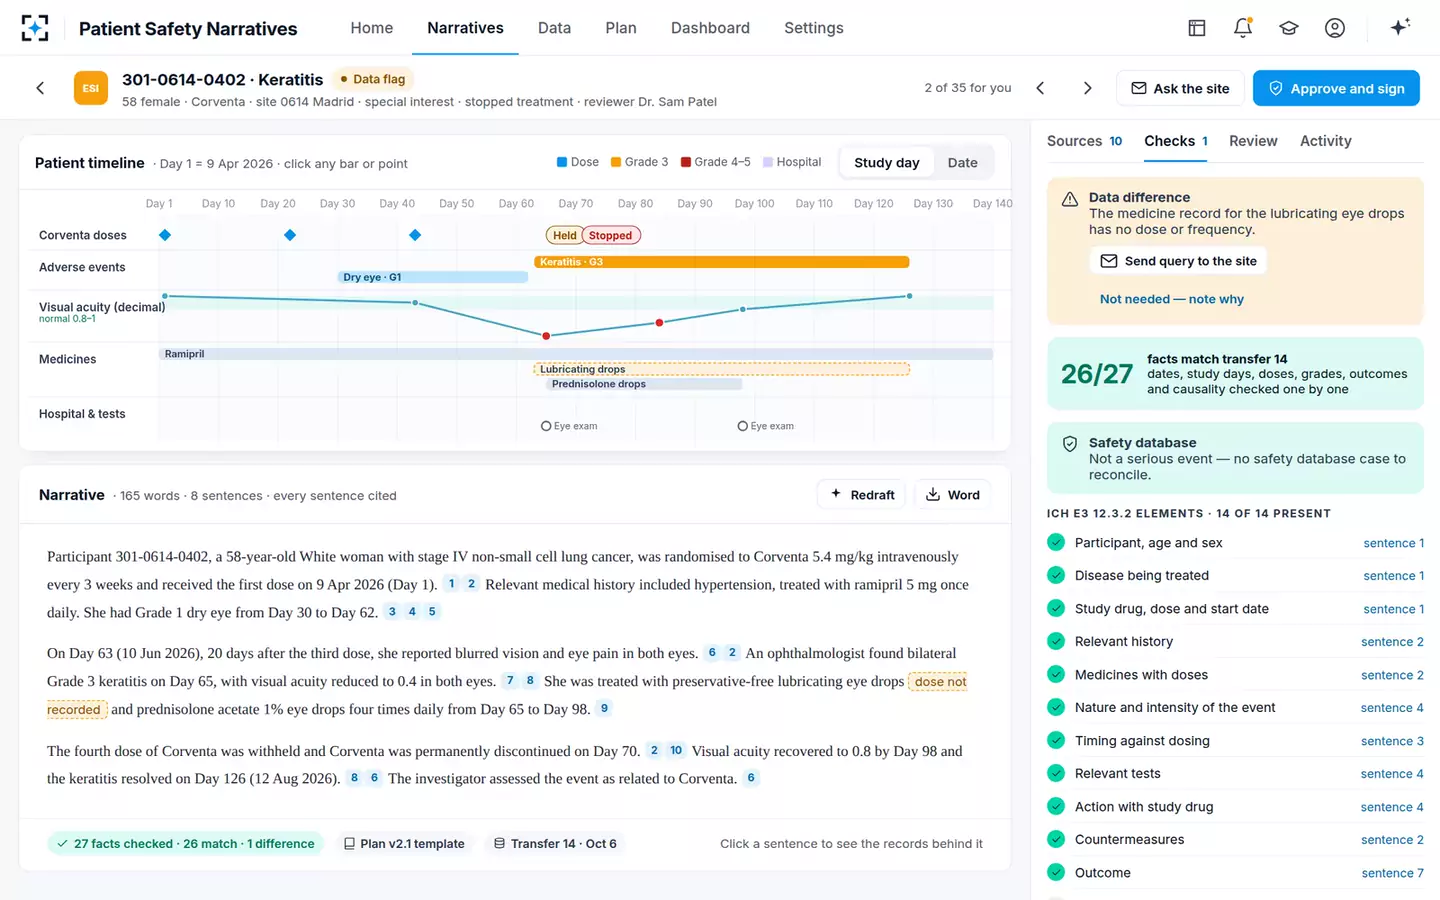Click the Data flag badge

point(373,79)
